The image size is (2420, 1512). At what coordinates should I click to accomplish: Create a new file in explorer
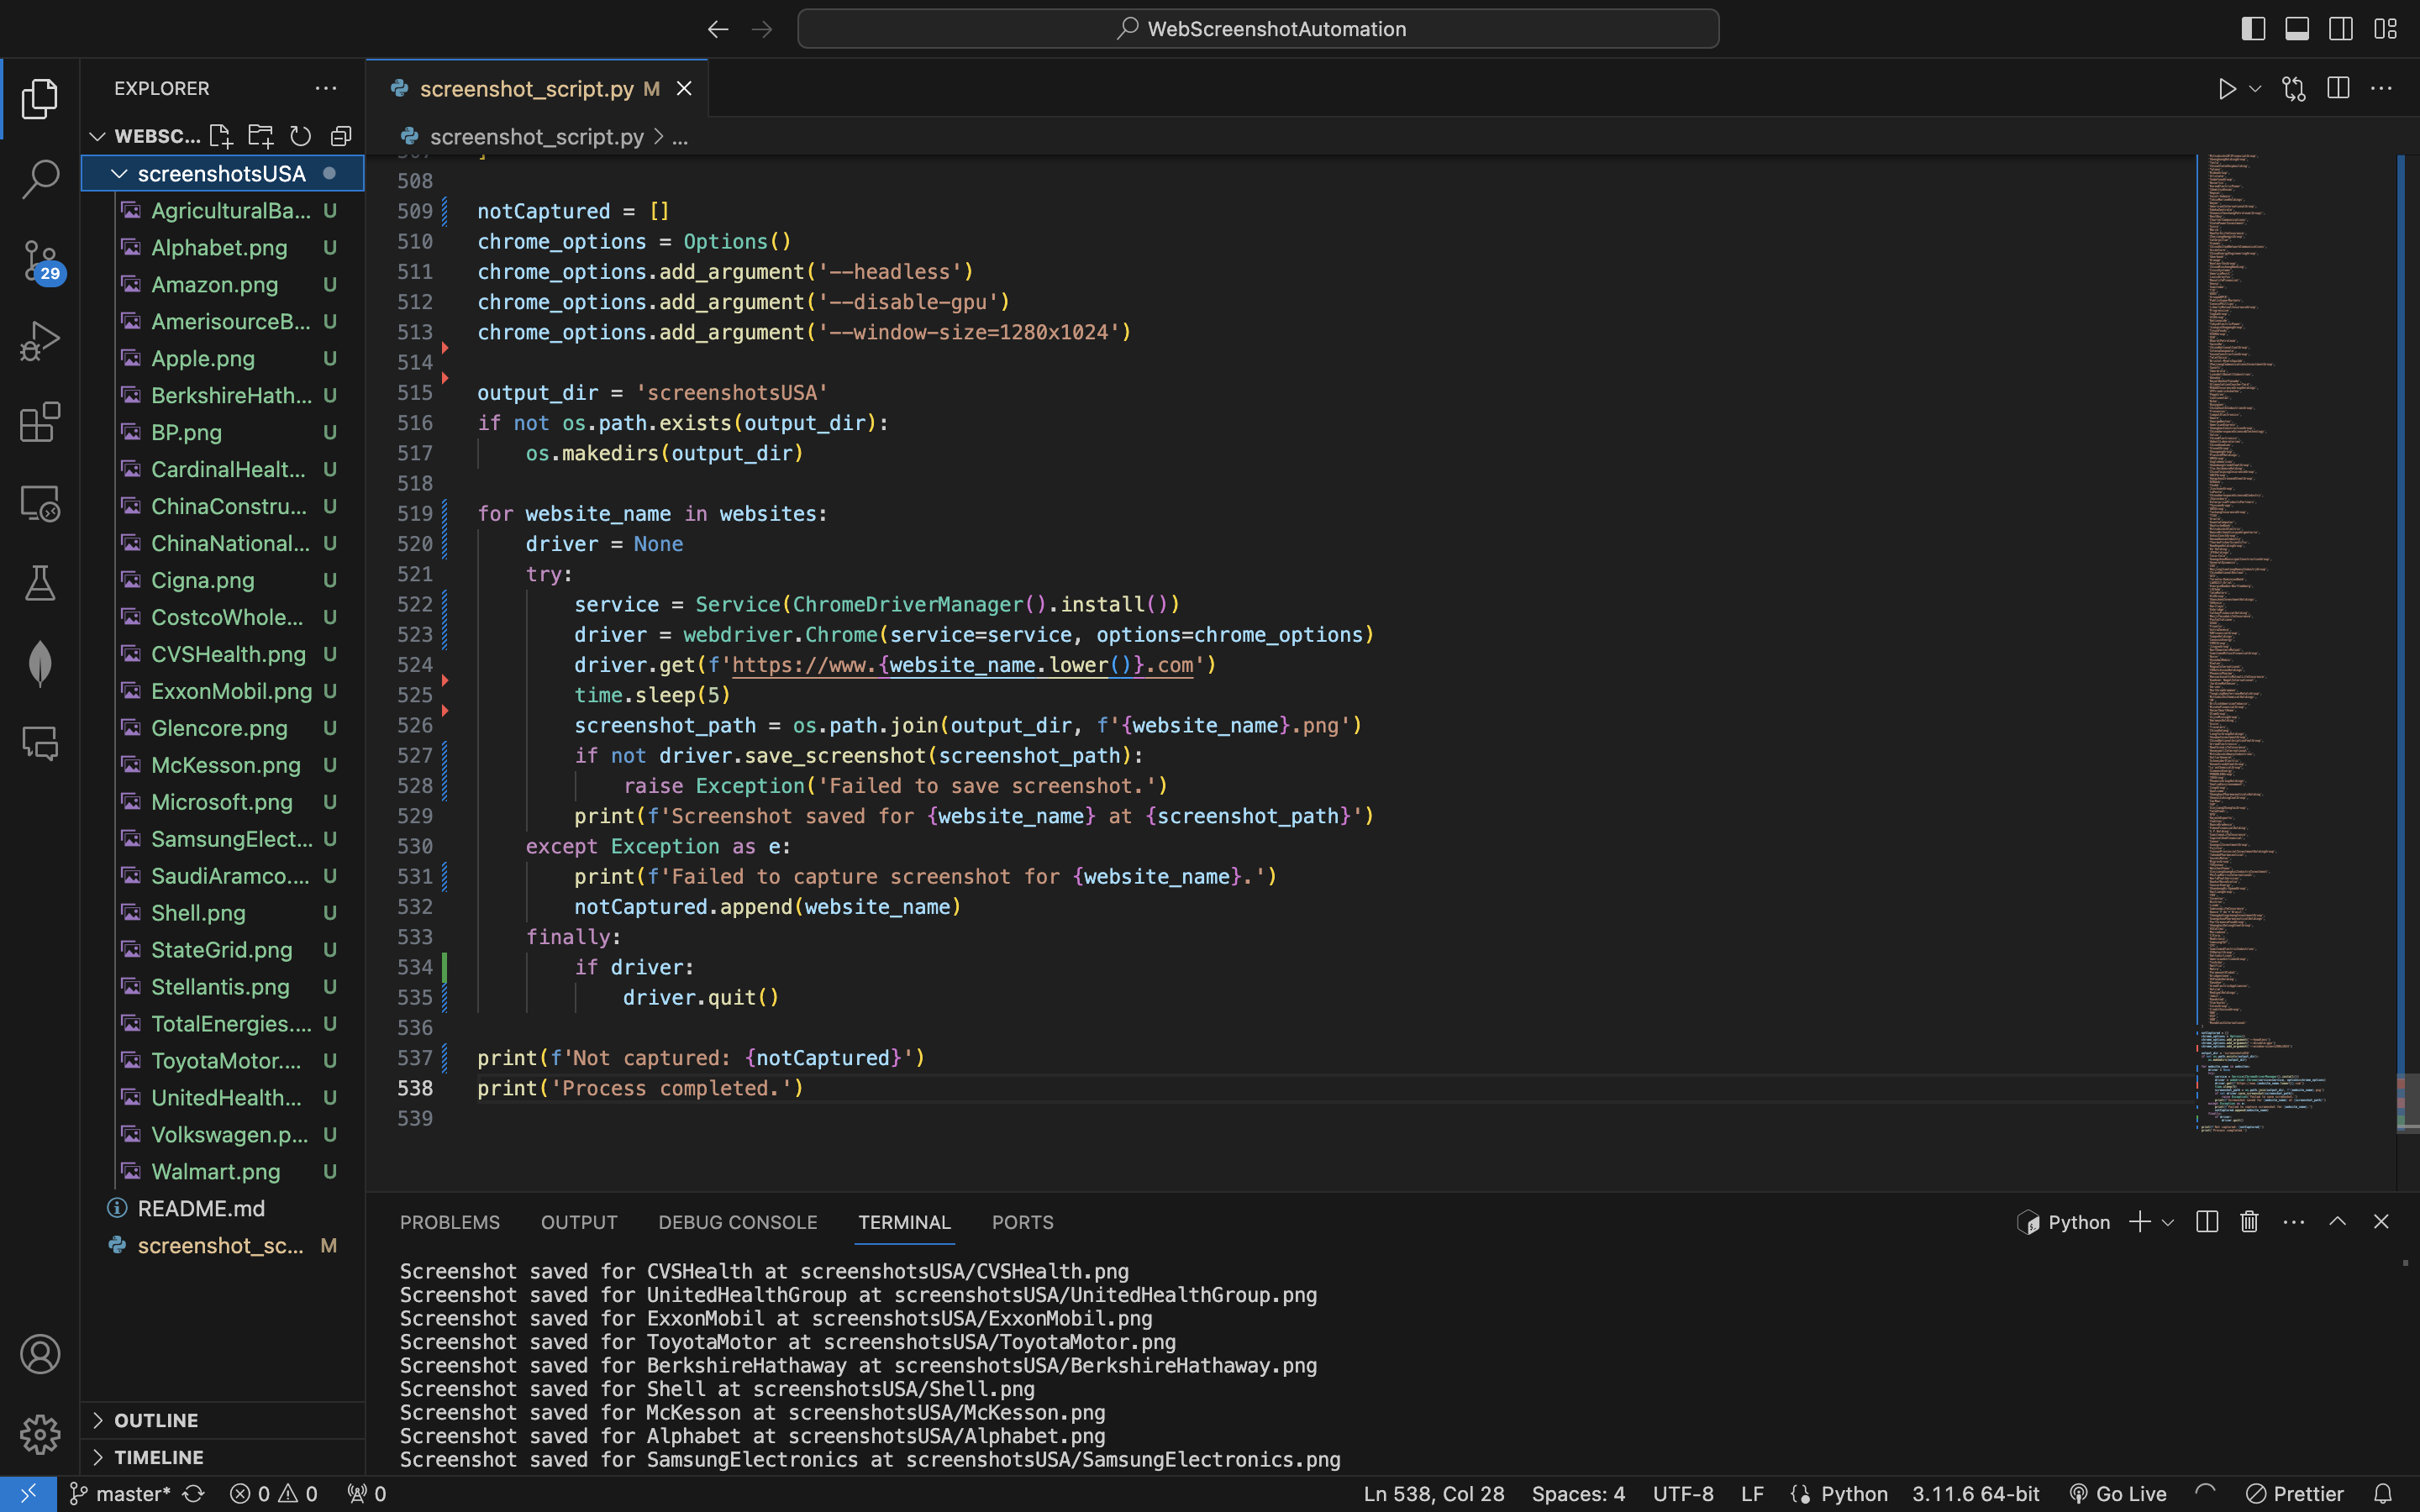(x=220, y=135)
